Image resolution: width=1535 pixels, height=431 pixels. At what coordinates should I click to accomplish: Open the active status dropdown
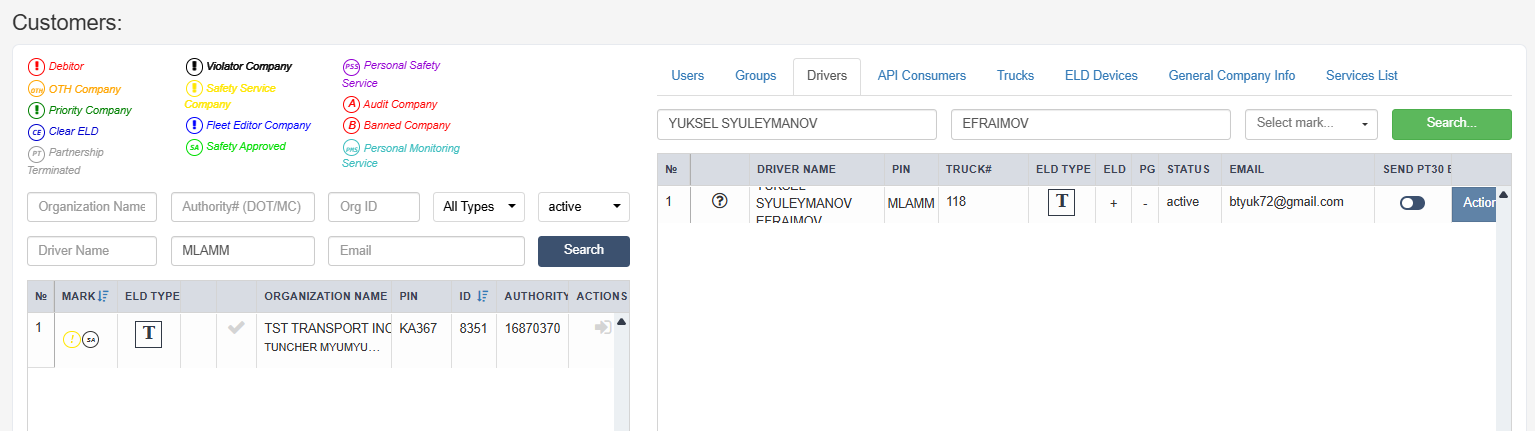tap(583, 207)
